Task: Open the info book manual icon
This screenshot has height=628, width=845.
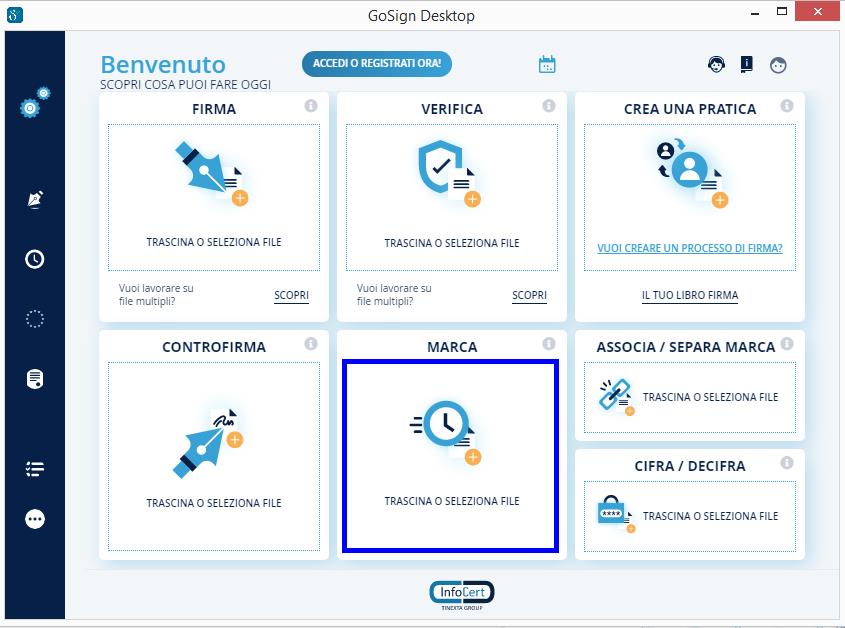Action: point(746,65)
